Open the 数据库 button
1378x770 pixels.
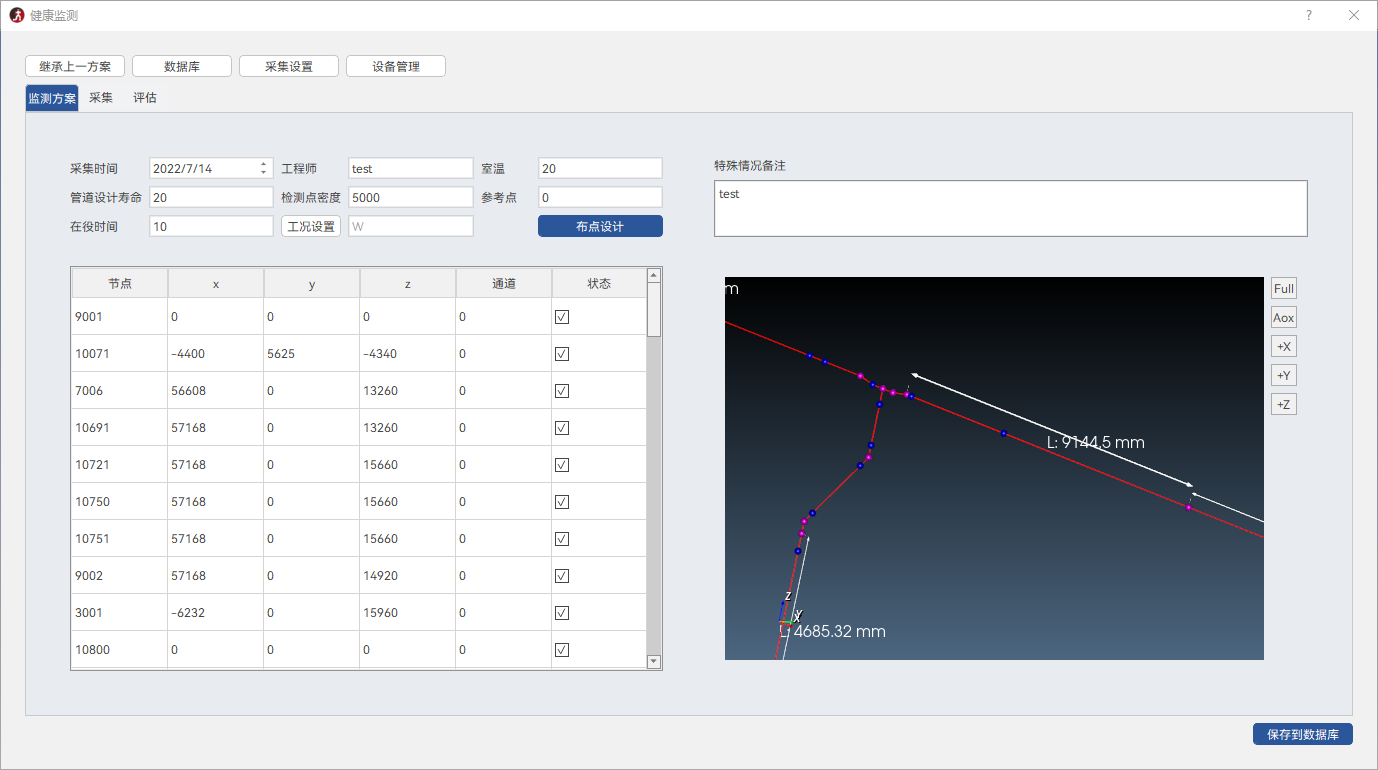tap(182, 66)
